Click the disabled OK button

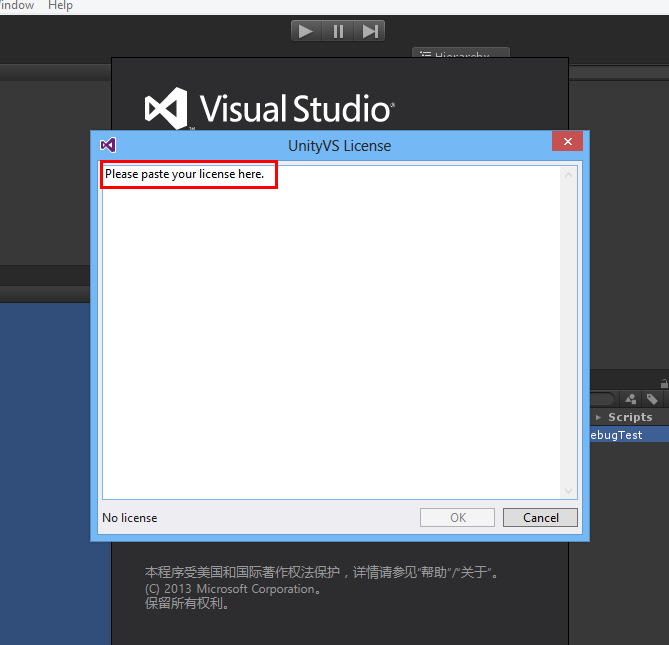[x=457, y=517]
